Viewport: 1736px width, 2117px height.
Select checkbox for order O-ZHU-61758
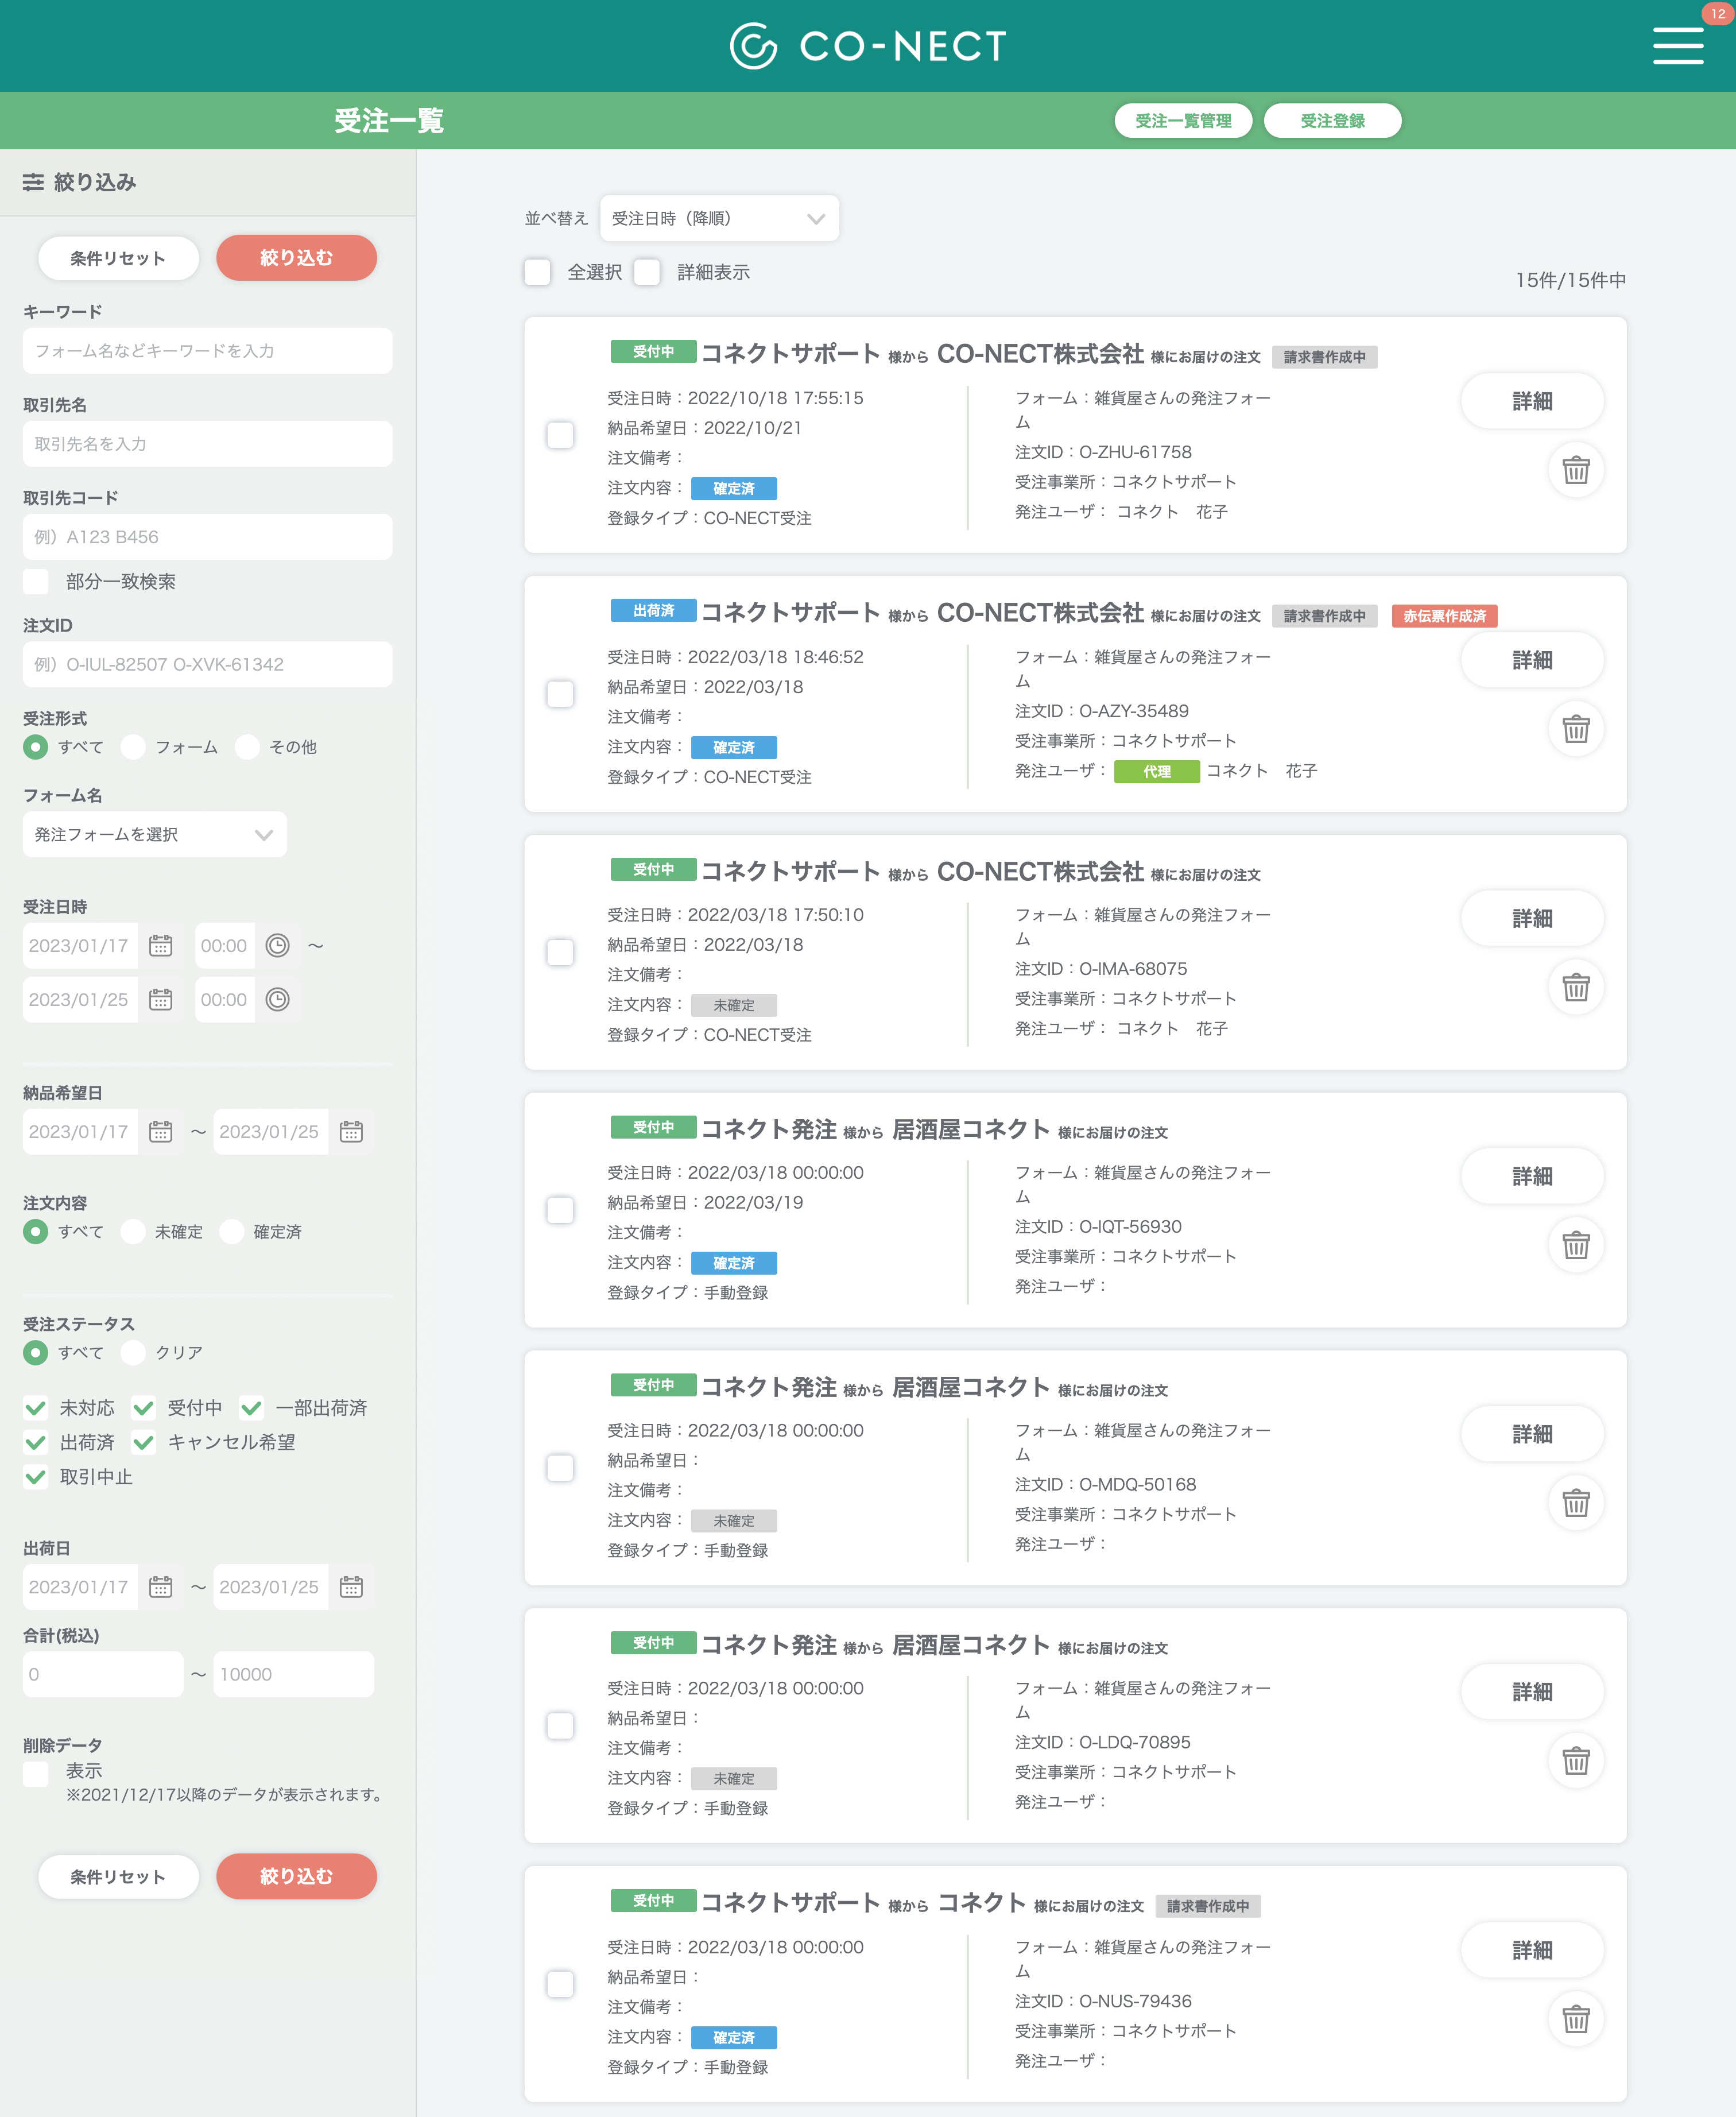560,435
